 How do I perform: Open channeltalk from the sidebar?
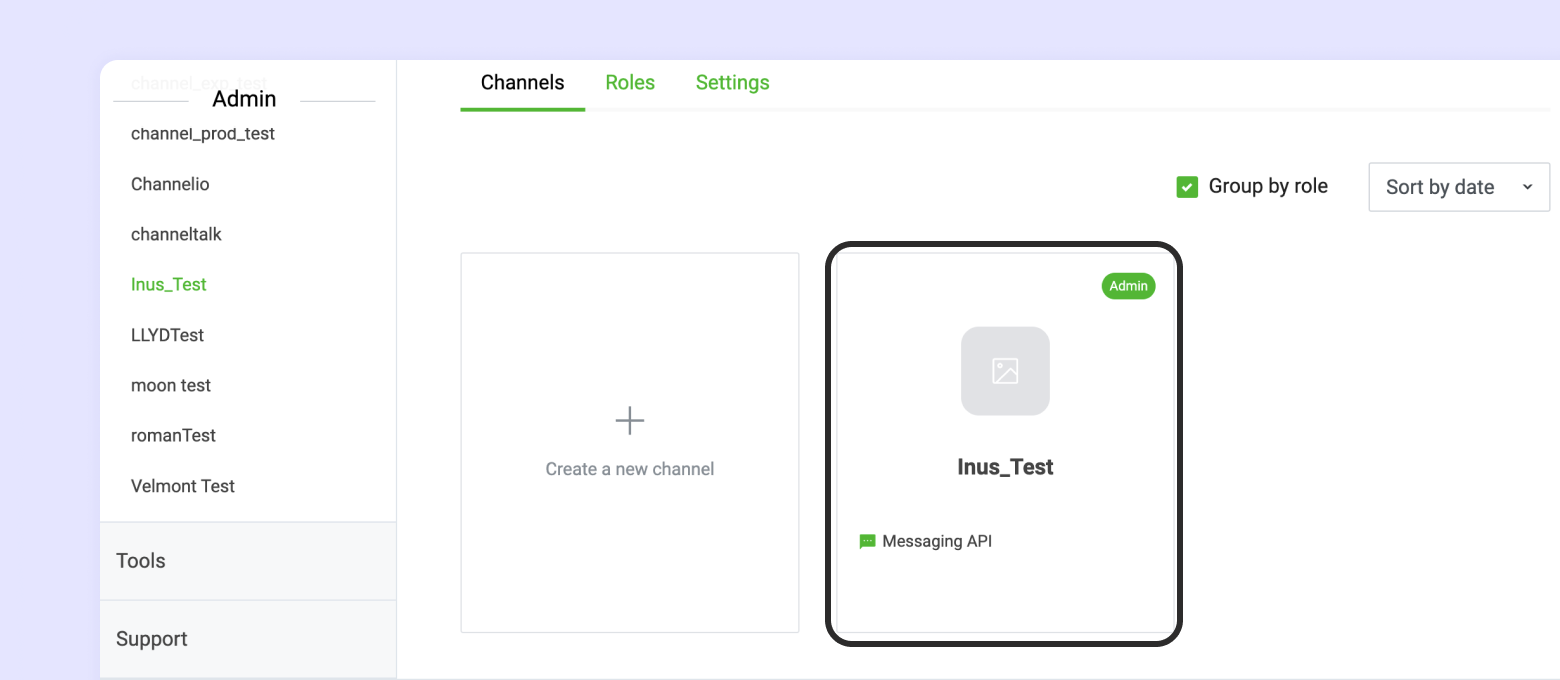click(x=176, y=235)
